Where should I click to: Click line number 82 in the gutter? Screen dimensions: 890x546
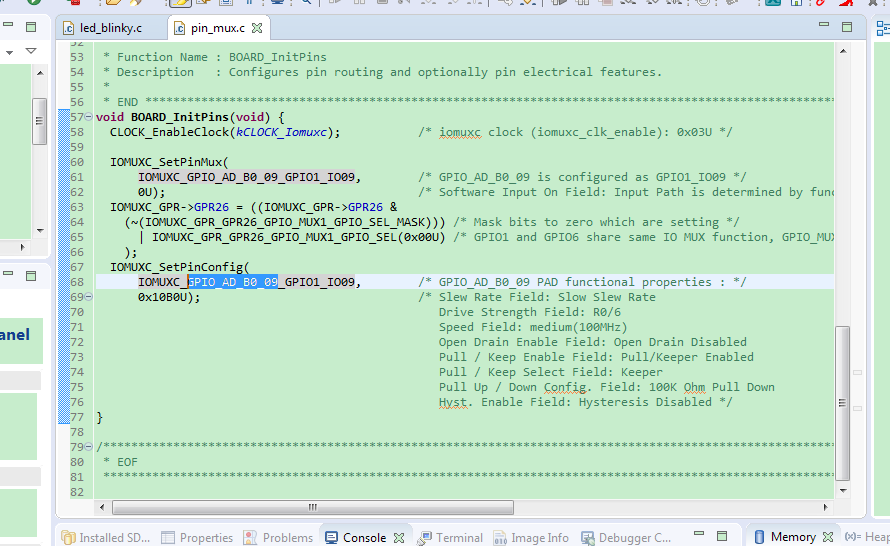[77, 492]
